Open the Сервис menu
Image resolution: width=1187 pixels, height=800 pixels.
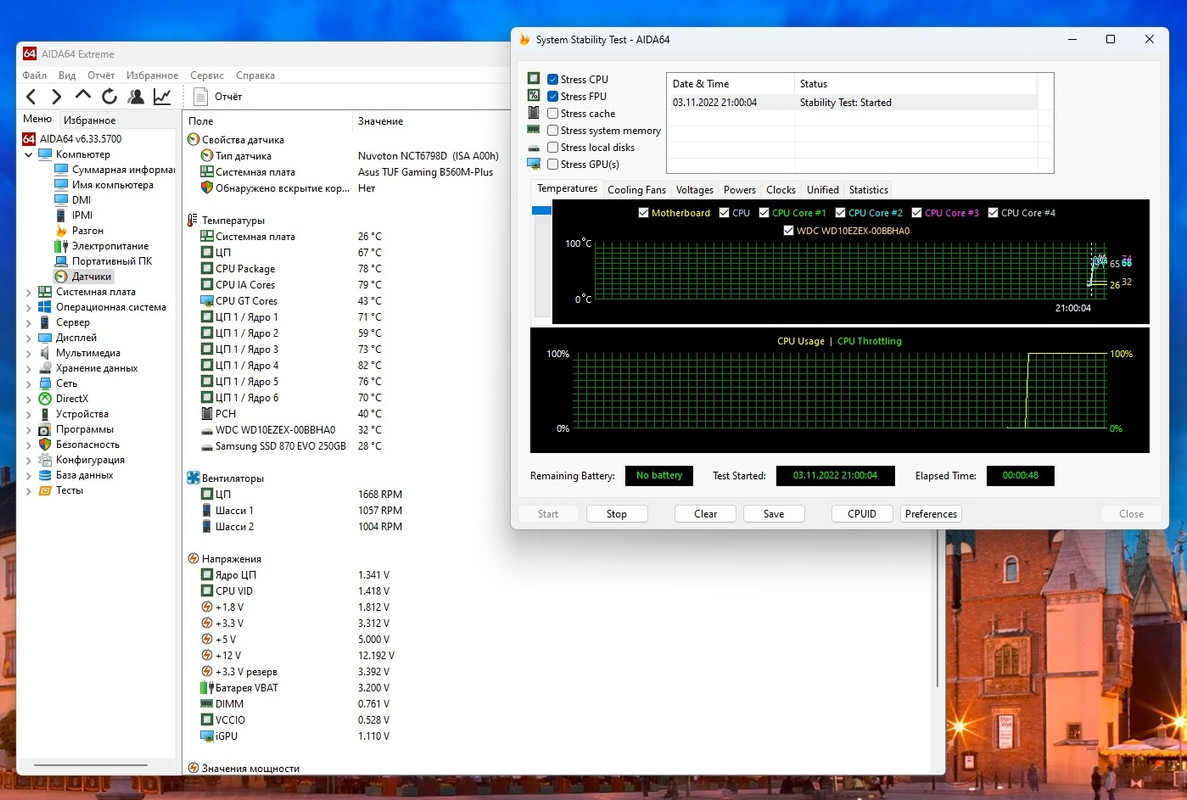(x=207, y=75)
